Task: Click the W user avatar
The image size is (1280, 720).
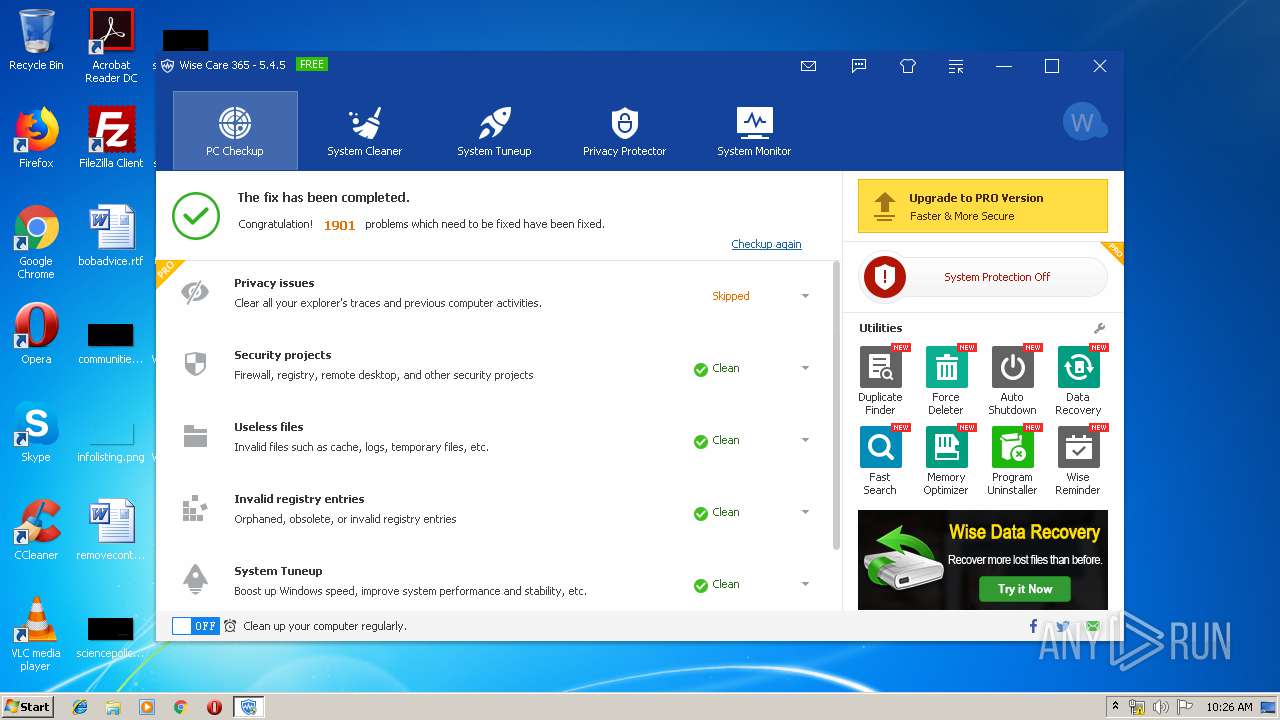Action: click(x=1083, y=122)
